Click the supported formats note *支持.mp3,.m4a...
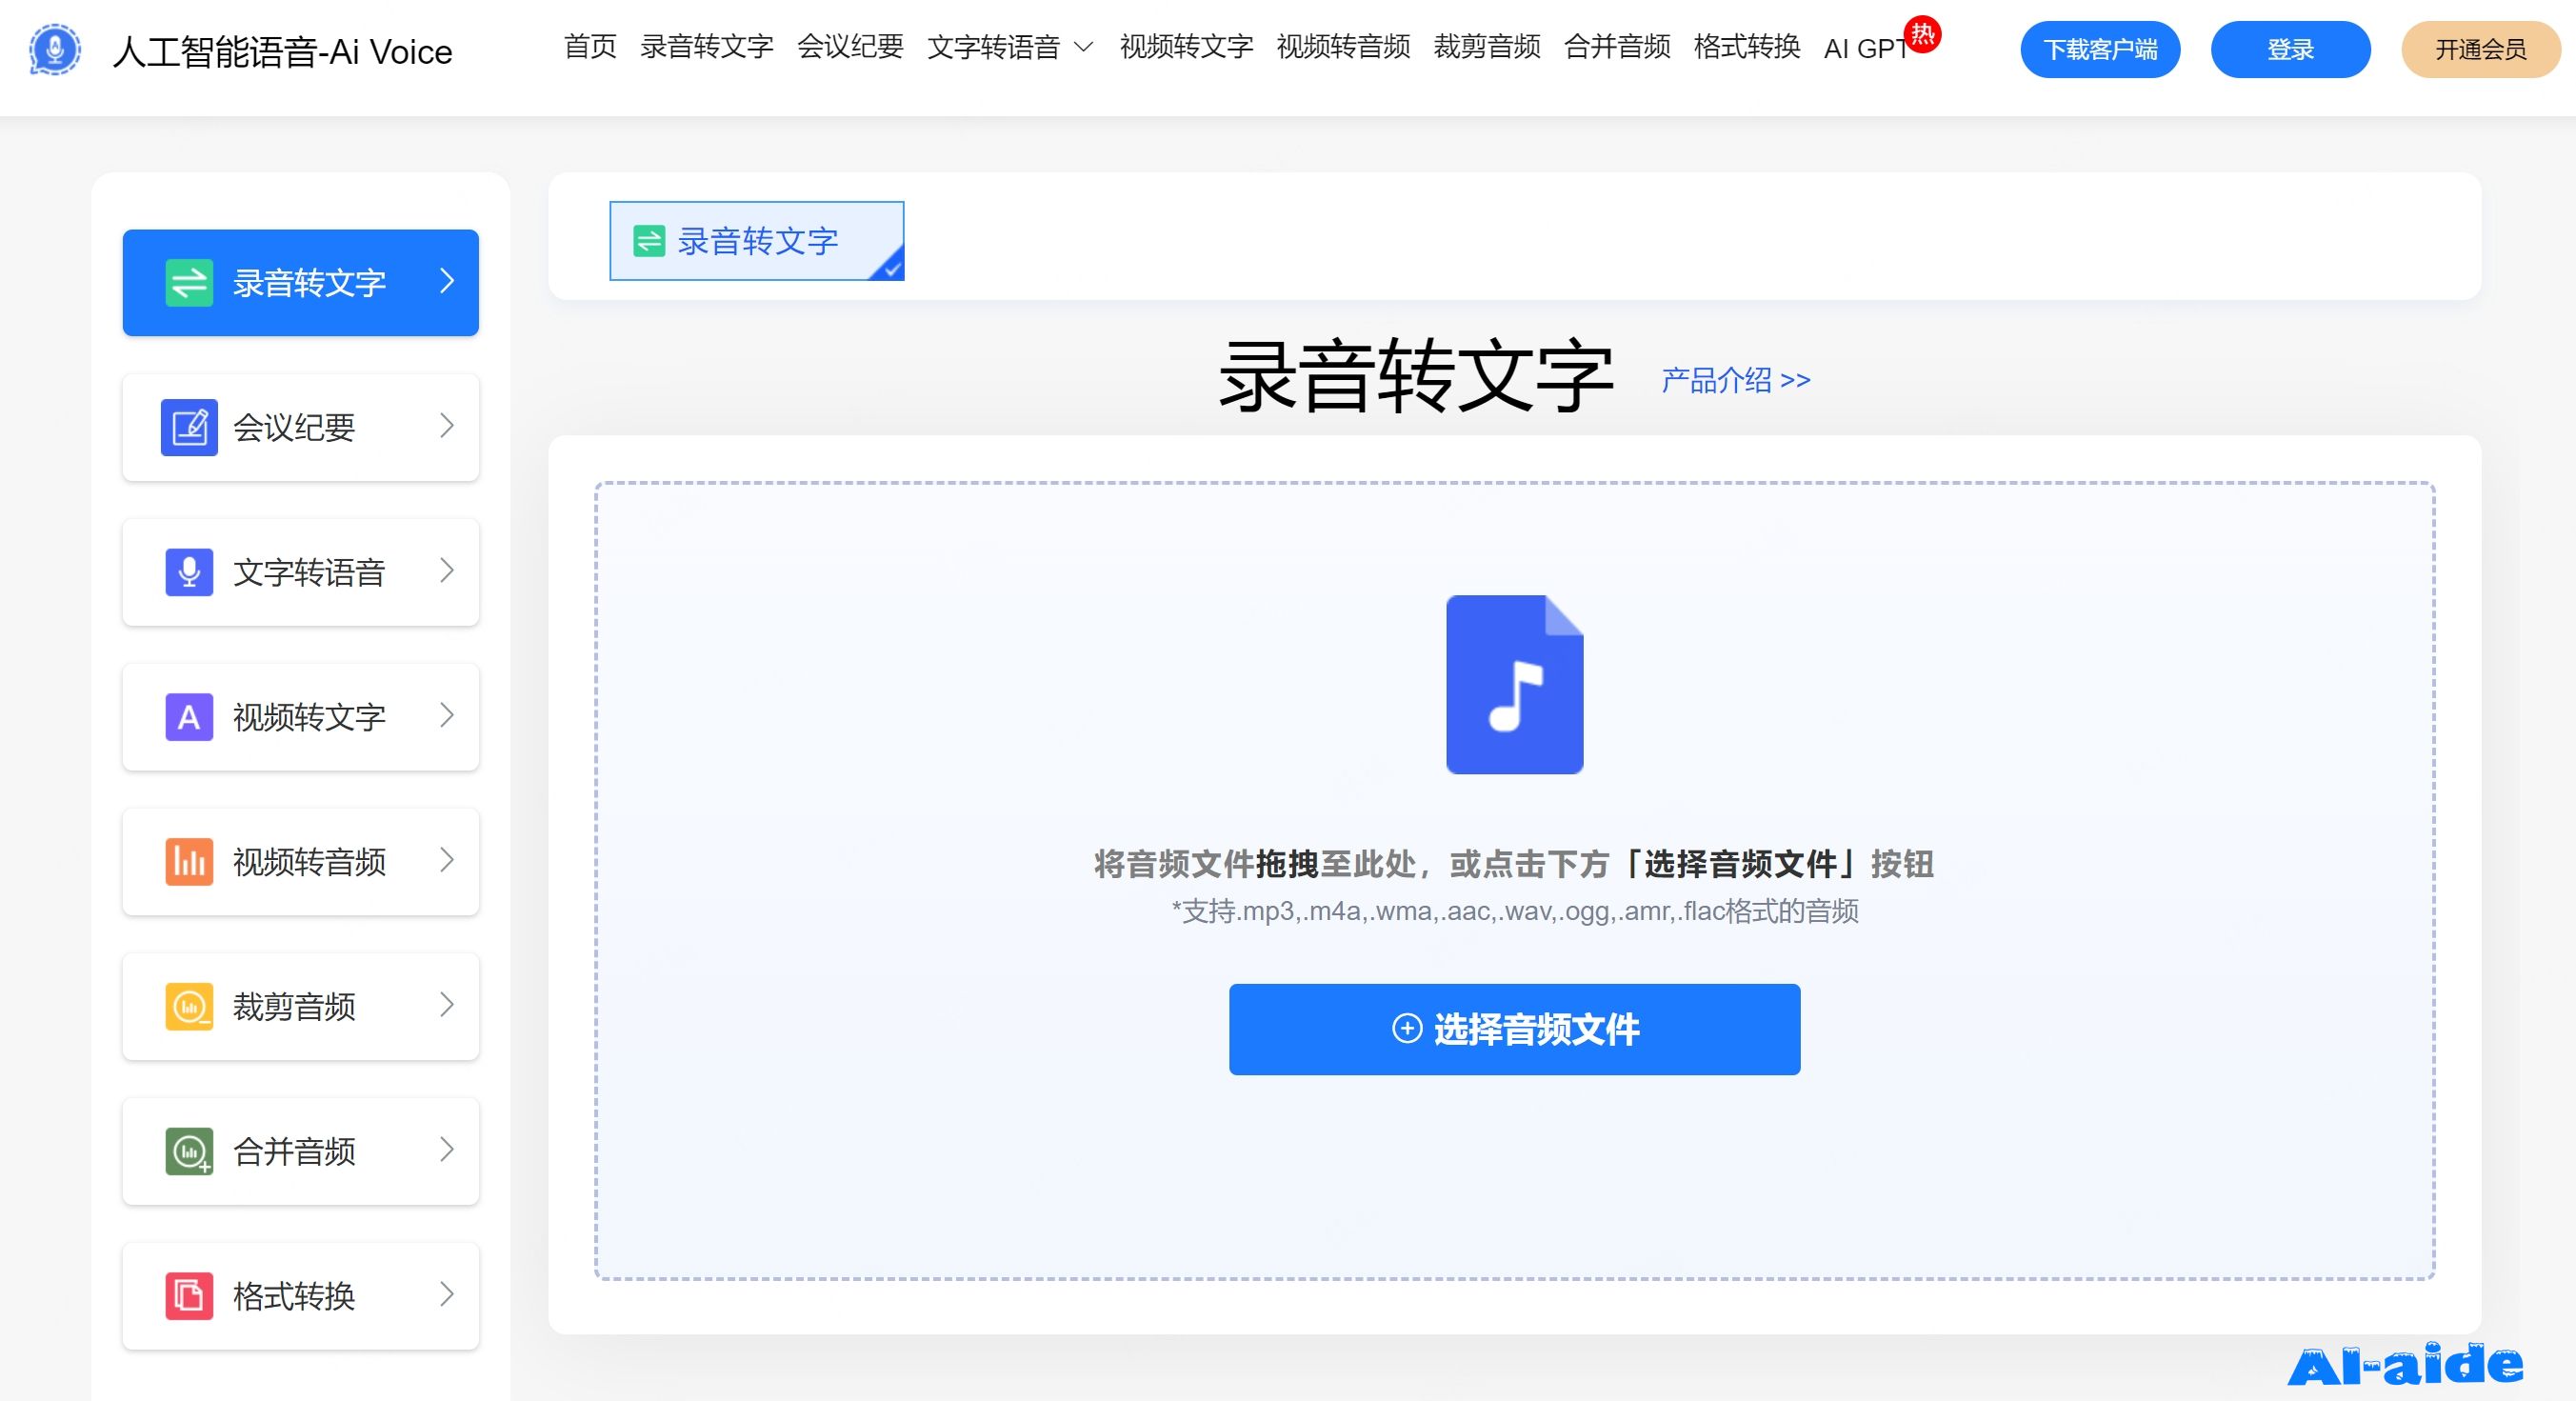Viewport: 2576px width, 1401px height. coord(1515,911)
